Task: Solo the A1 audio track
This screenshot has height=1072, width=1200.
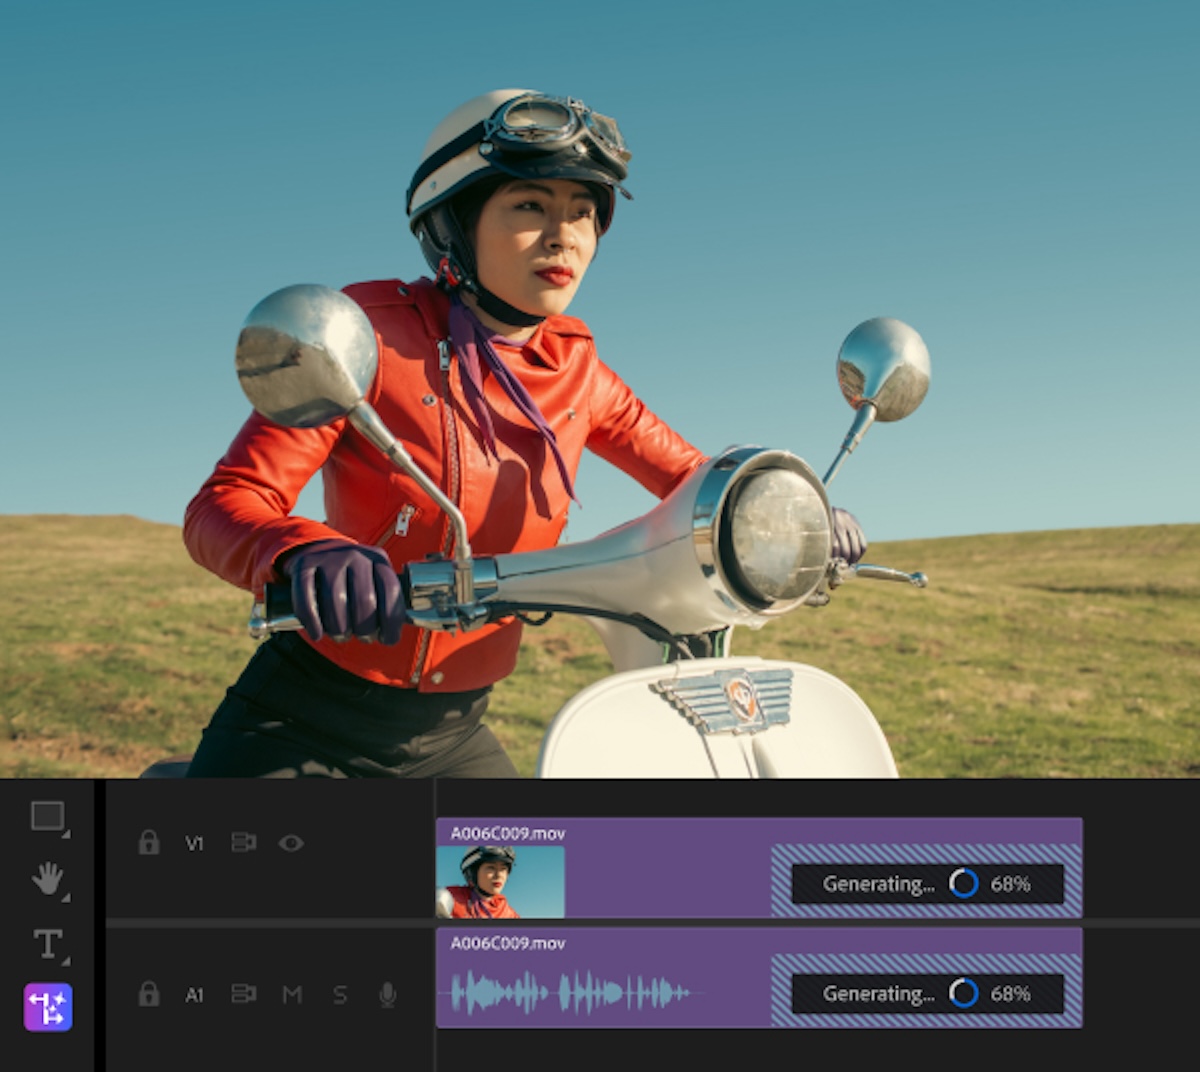Action: click(x=339, y=995)
